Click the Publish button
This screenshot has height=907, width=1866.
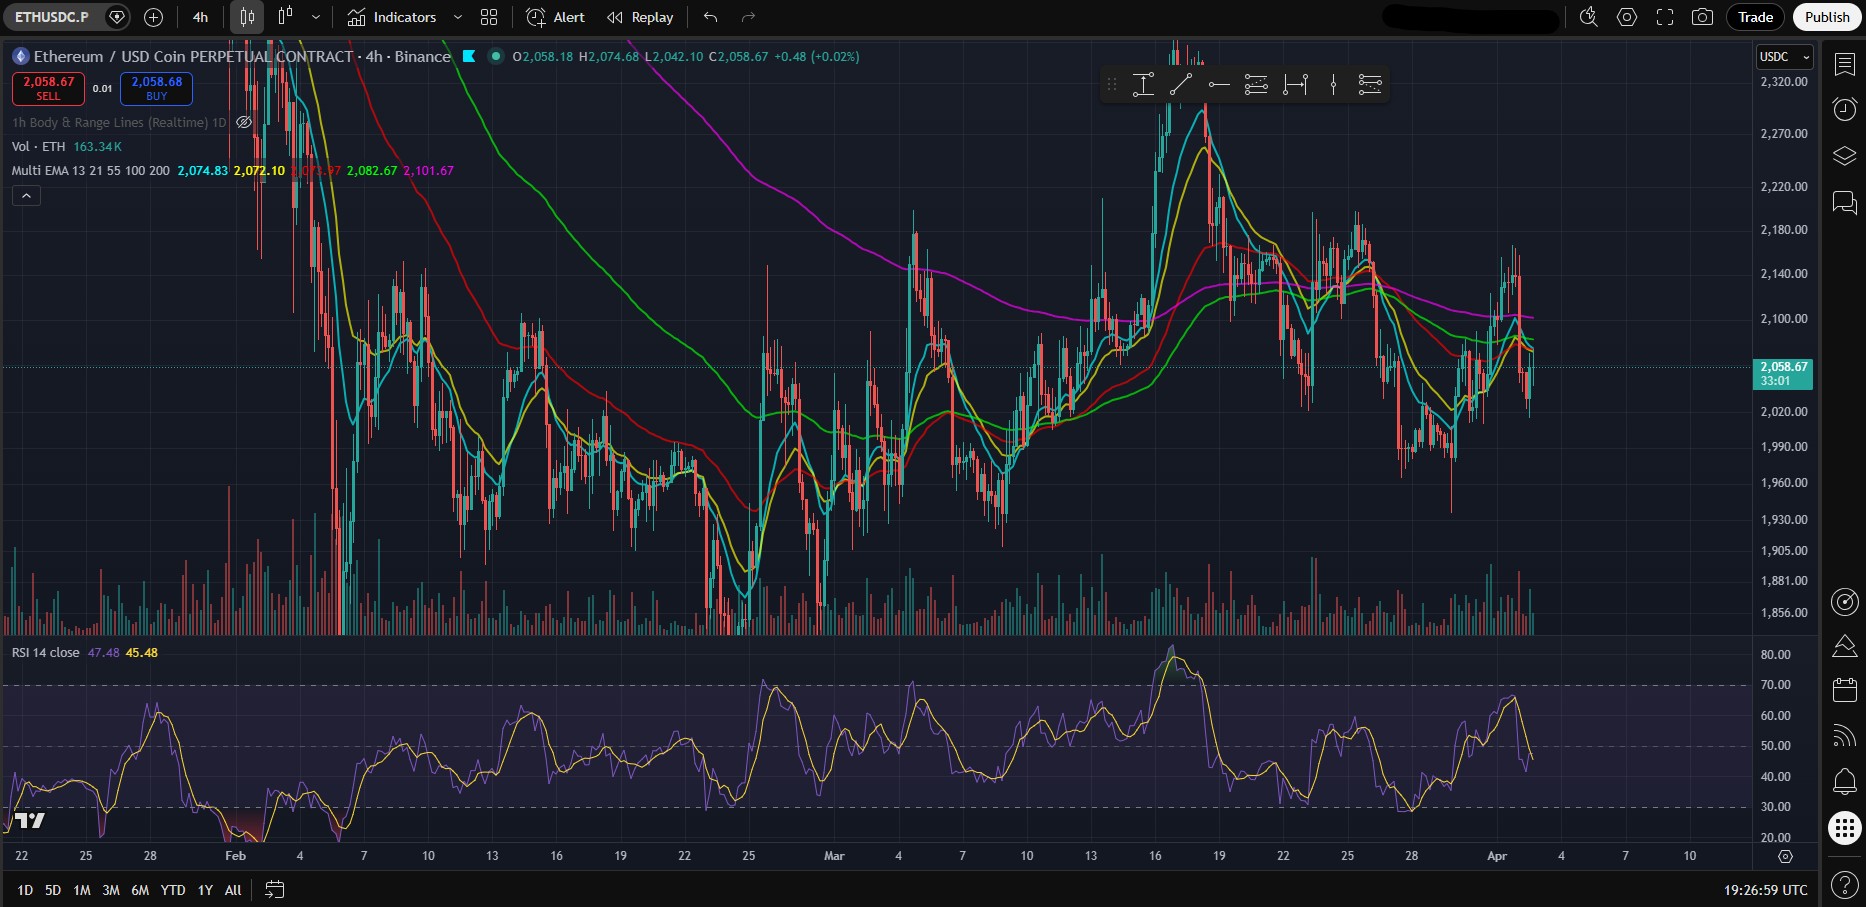tap(1827, 17)
